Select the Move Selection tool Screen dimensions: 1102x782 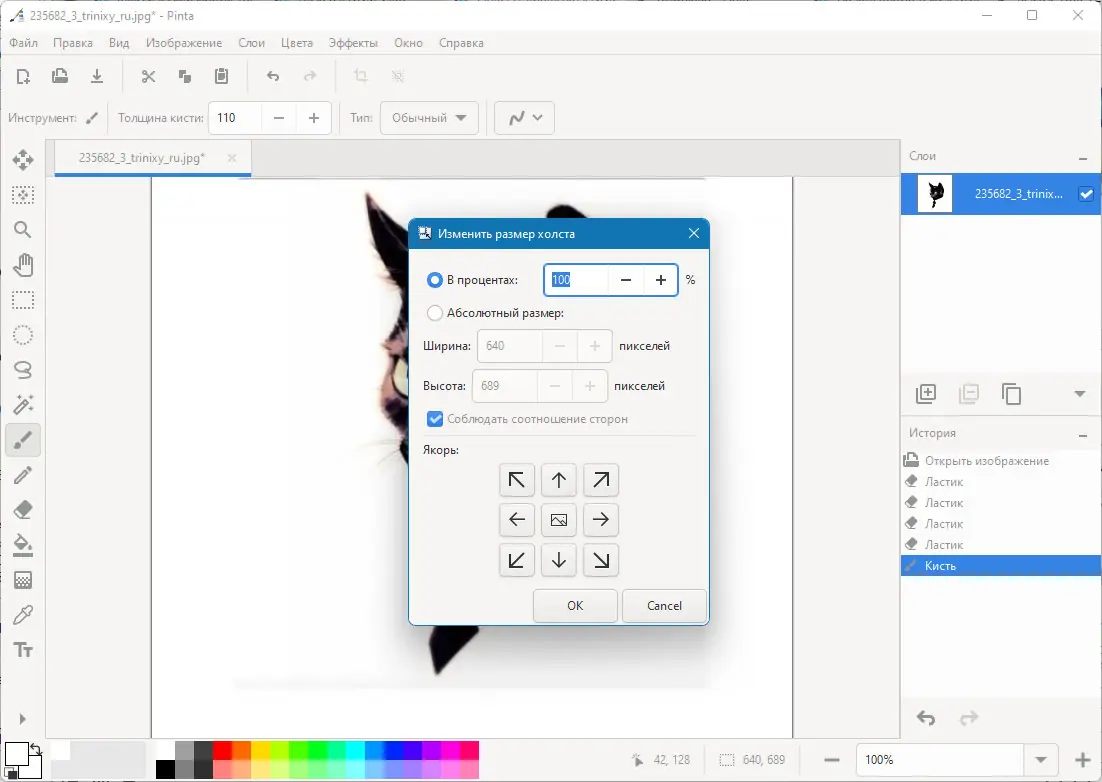coord(22,195)
